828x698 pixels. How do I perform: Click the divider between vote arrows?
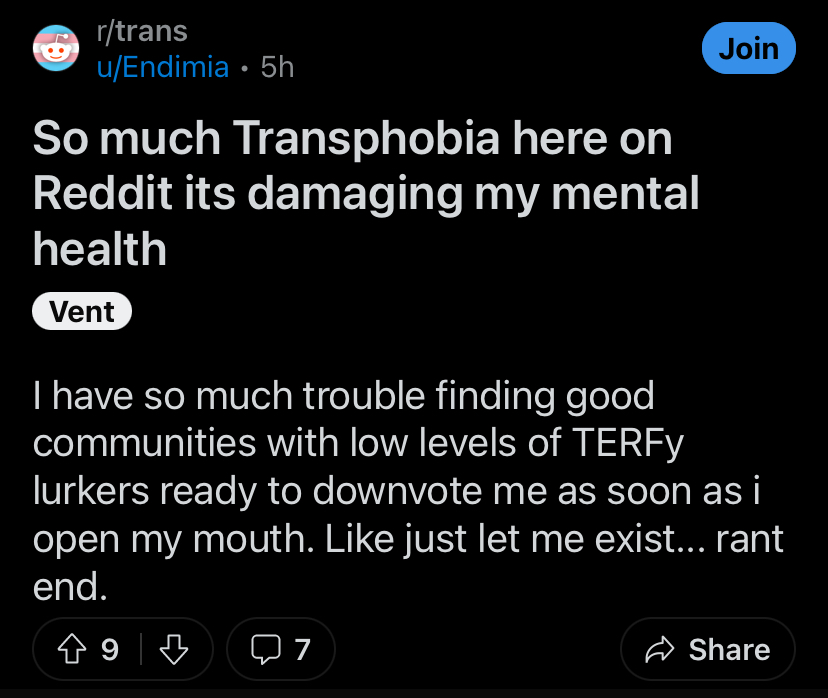point(141,649)
